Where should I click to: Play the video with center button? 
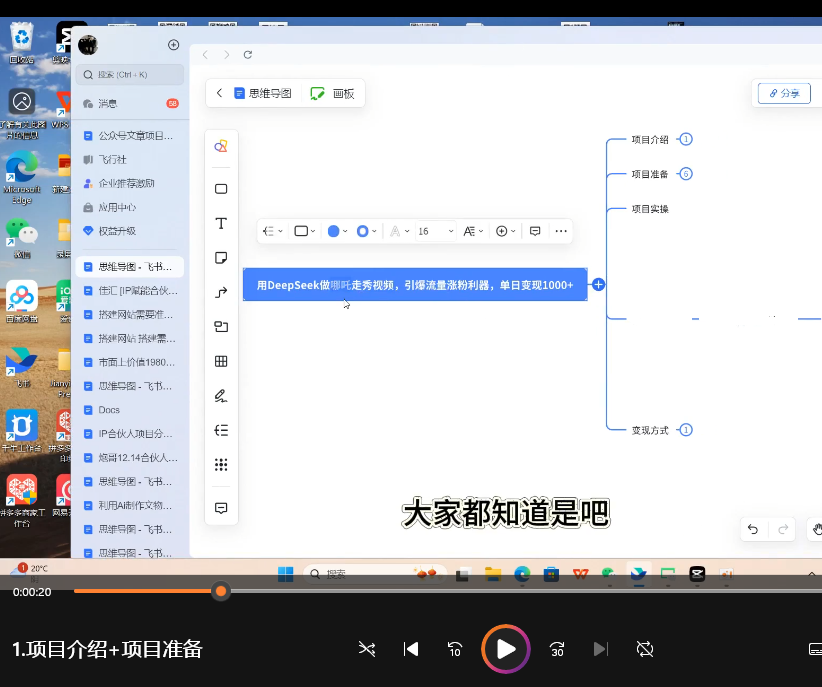pos(505,649)
